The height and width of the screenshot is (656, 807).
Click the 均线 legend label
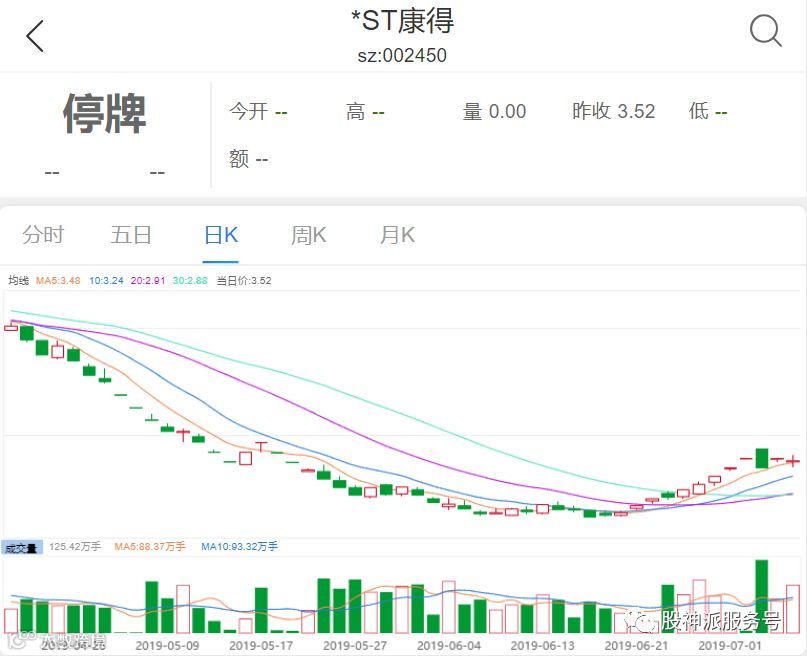19,280
